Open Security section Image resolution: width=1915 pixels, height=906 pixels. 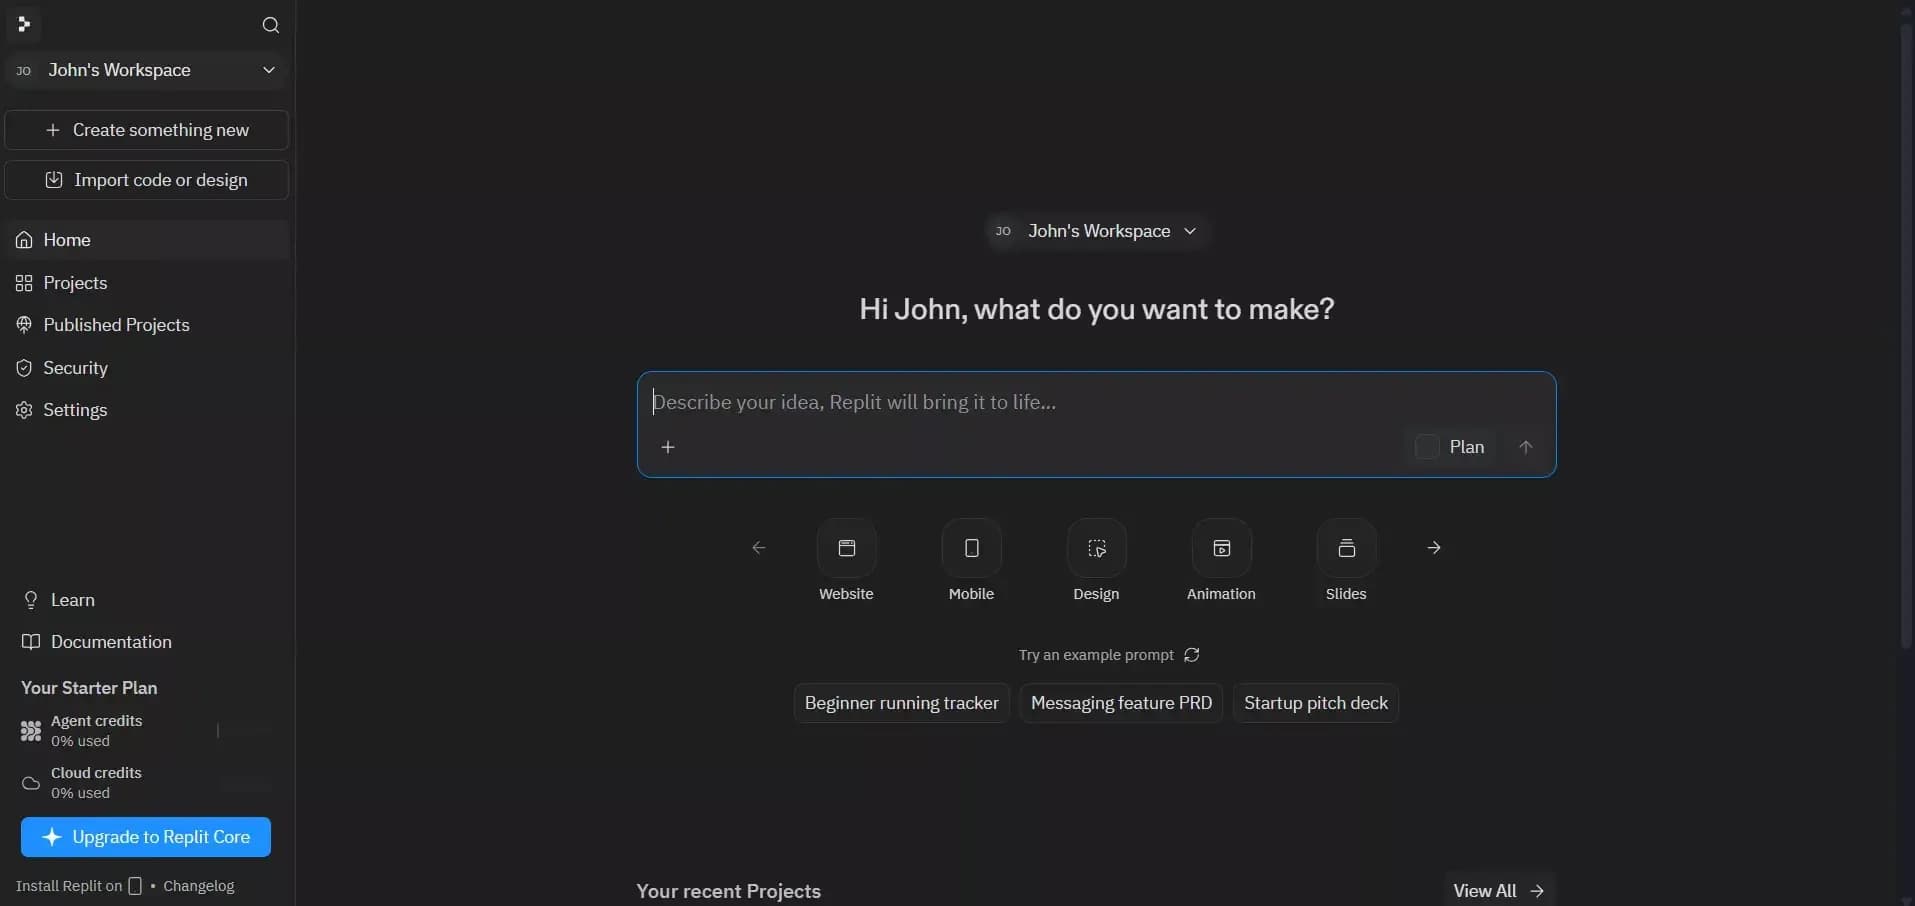tap(147, 368)
